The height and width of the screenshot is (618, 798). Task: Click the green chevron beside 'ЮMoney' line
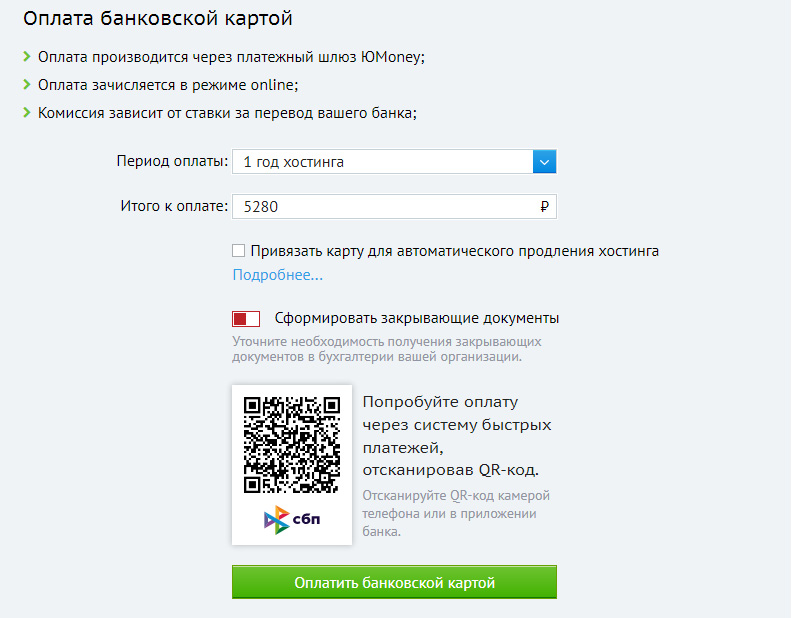pyautogui.click(x=27, y=57)
